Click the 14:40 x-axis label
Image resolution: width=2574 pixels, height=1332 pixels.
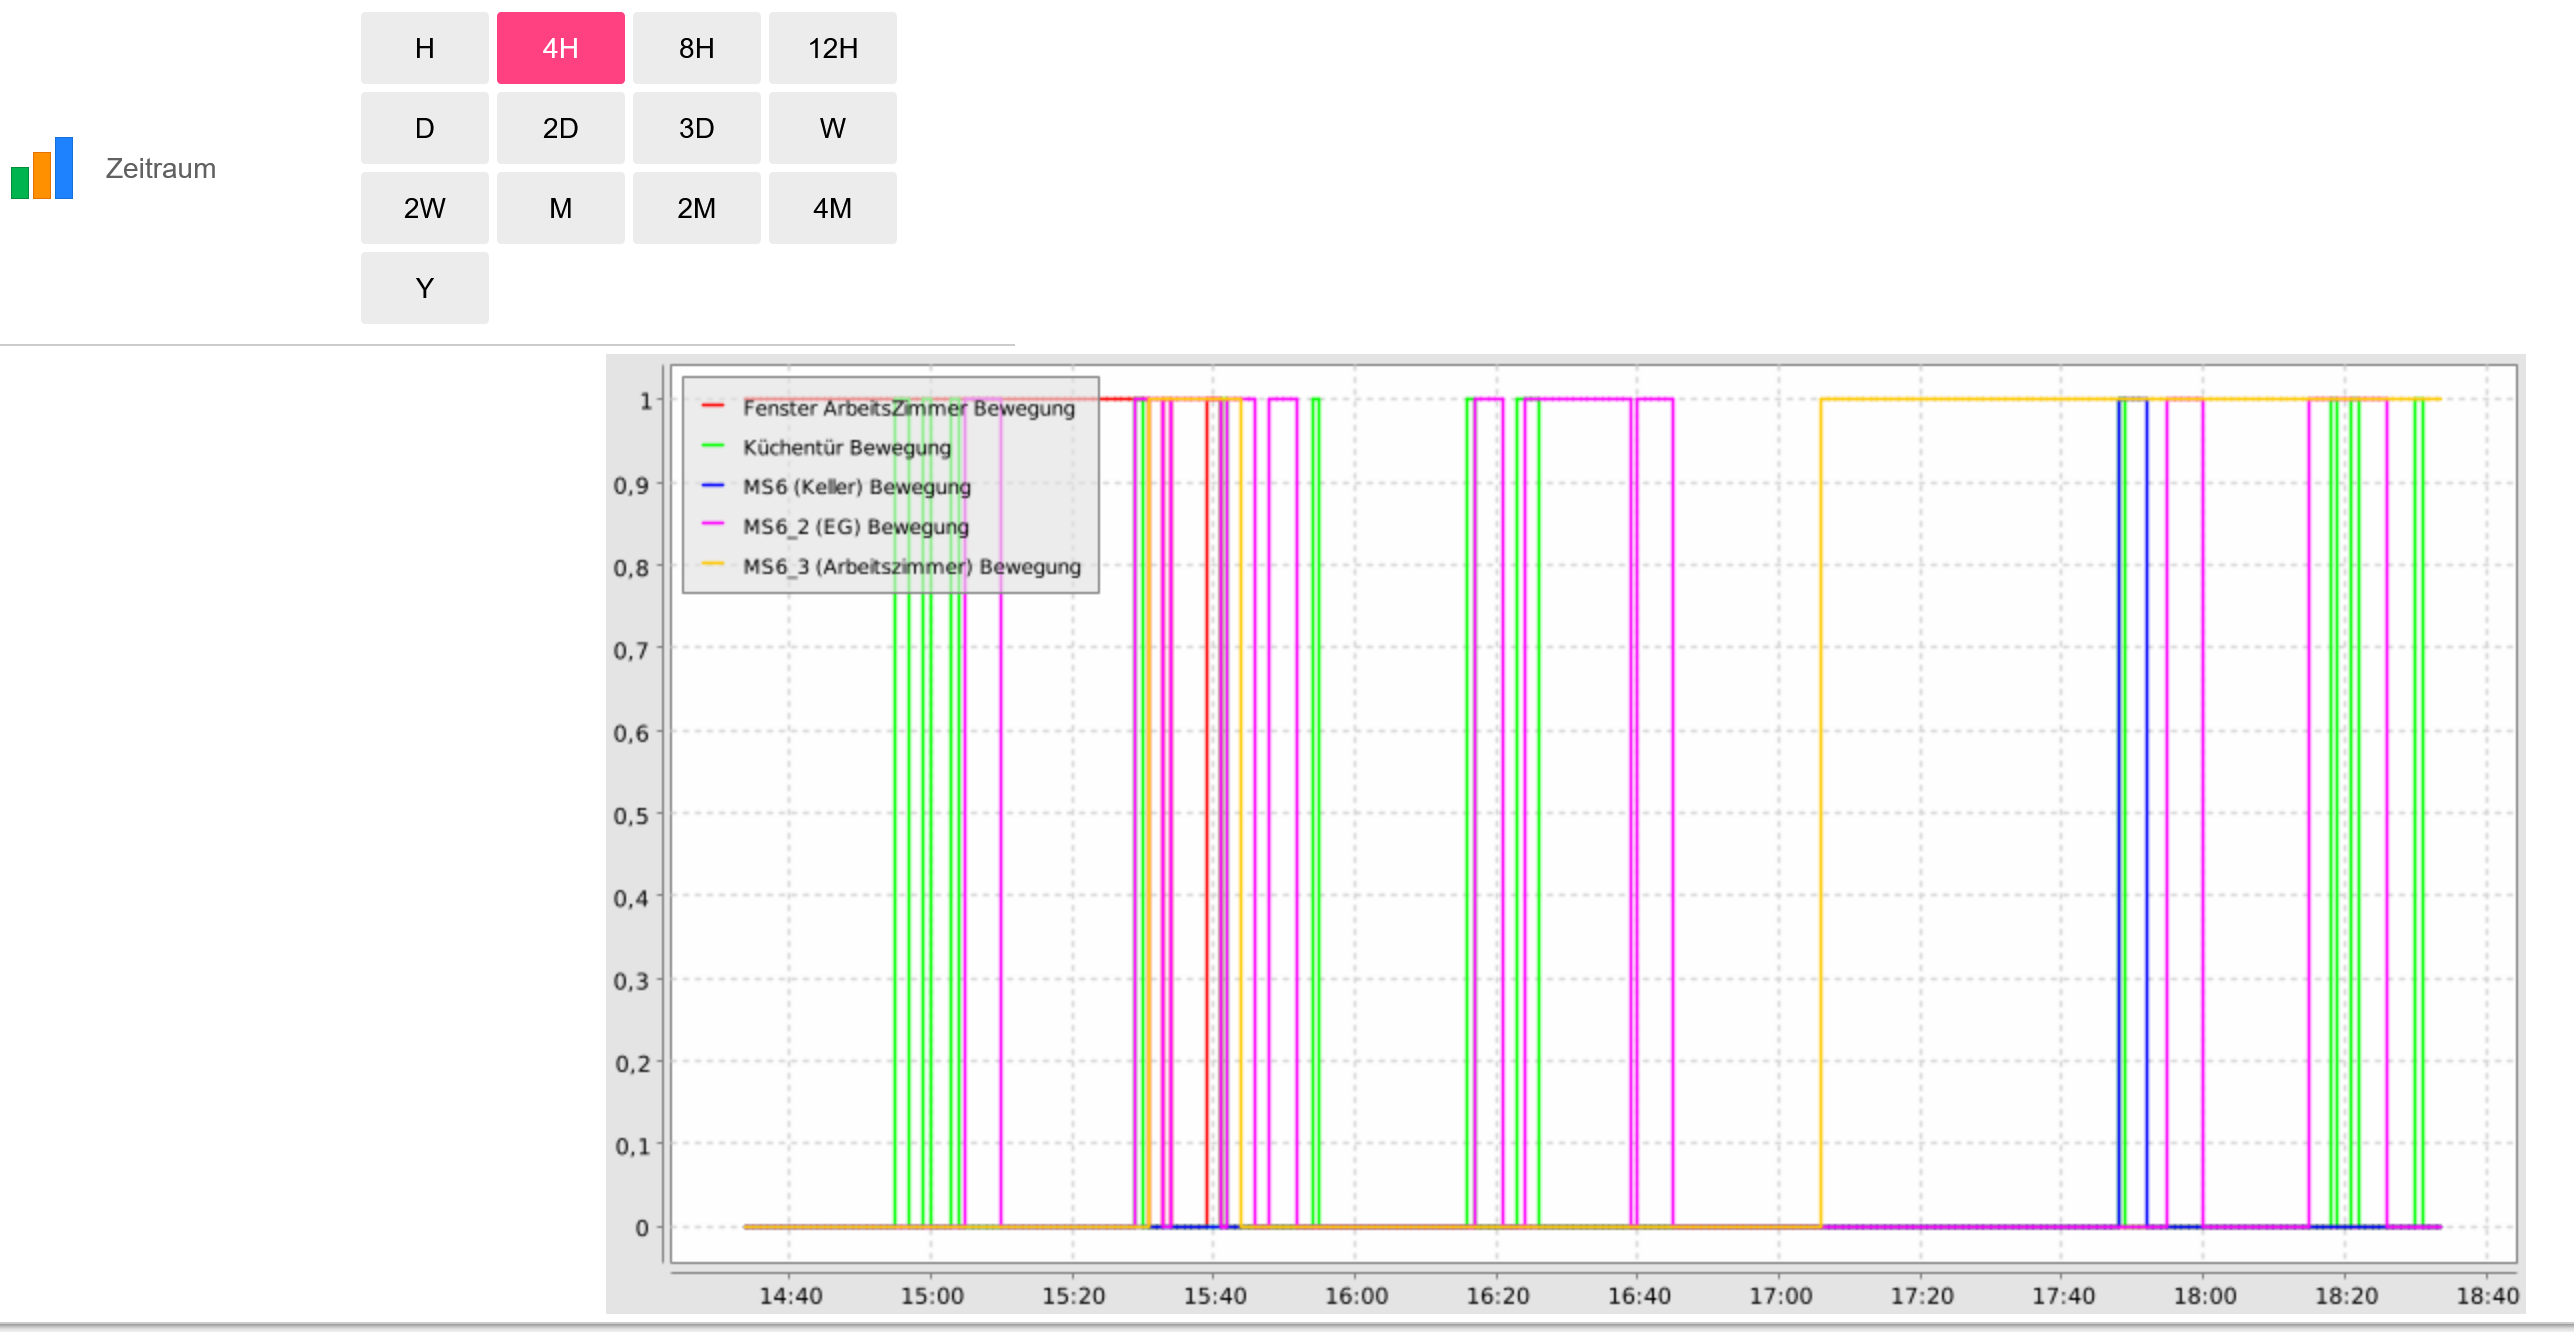click(790, 1296)
